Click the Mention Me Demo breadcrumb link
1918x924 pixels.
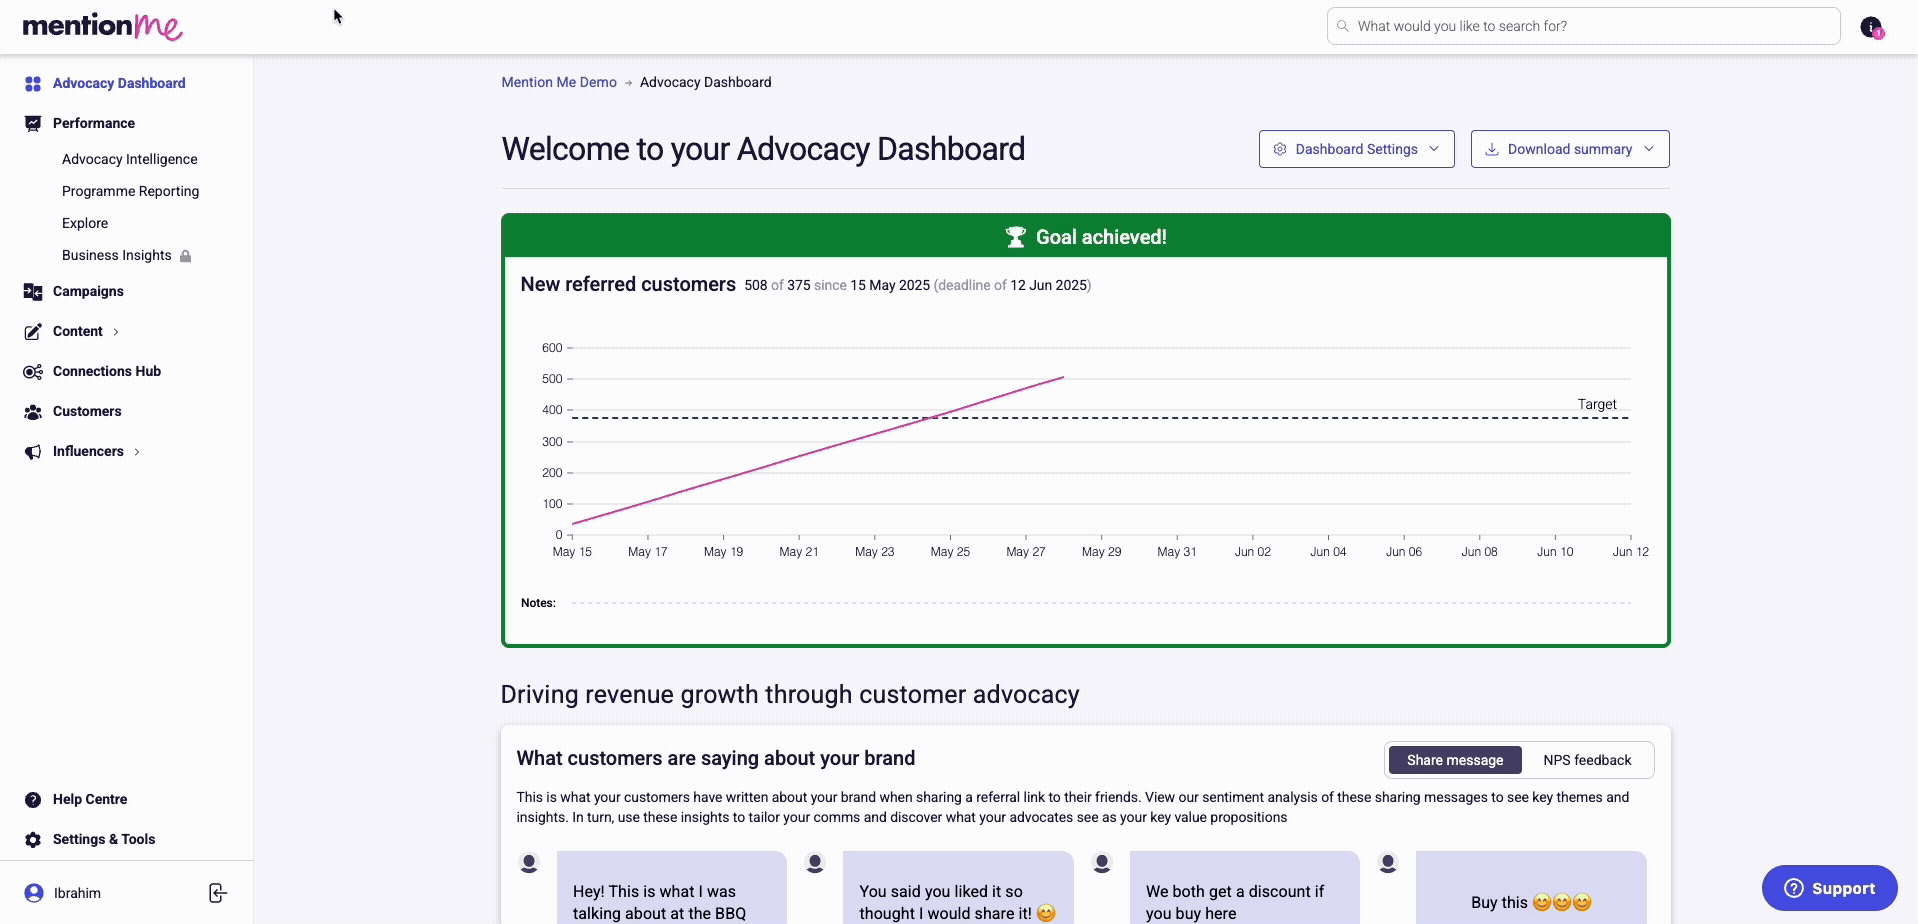[559, 82]
